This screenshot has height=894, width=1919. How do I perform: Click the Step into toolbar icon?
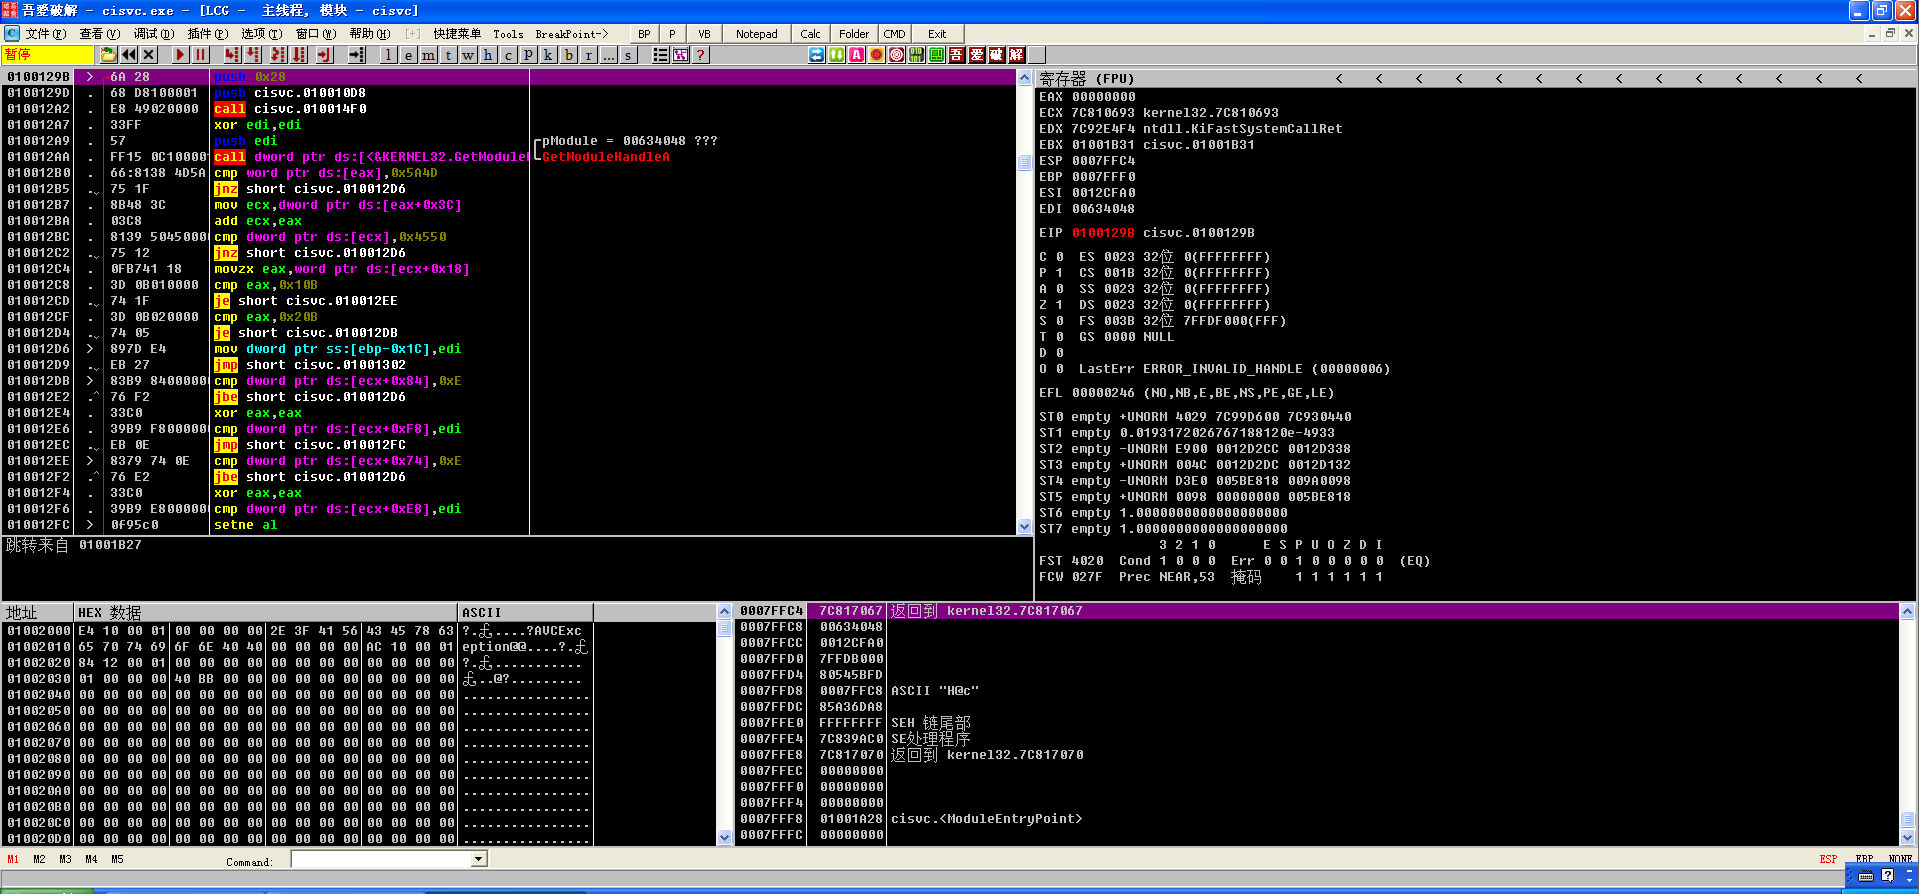[x=232, y=55]
